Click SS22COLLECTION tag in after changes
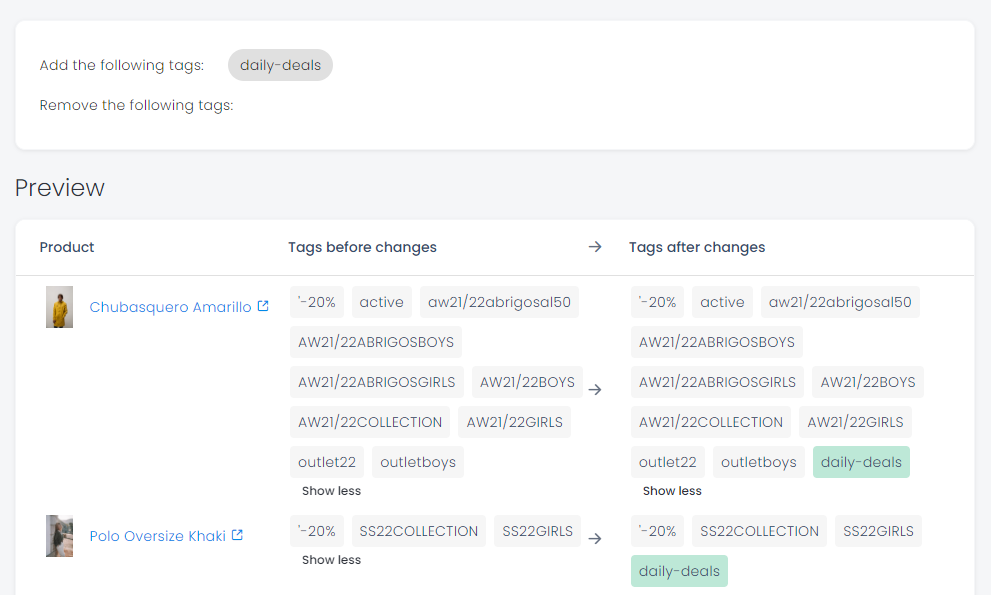The height and width of the screenshot is (595, 991). (759, 531)
